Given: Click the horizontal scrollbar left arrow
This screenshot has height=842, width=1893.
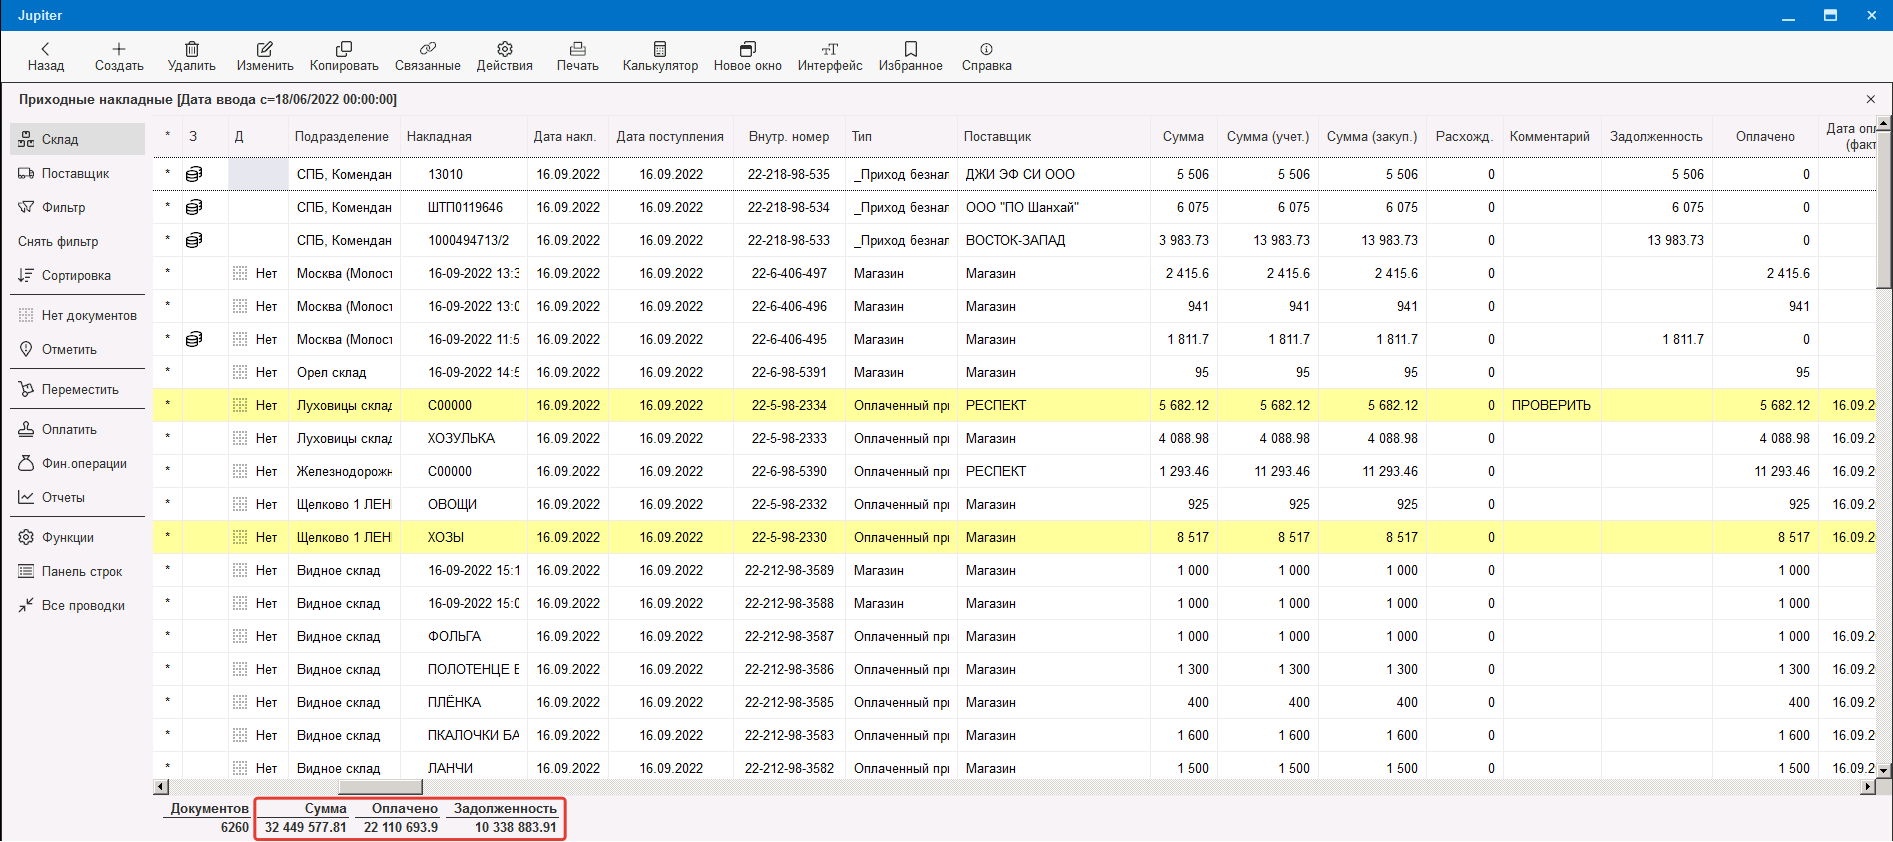Looking at the screenshot, I should 160,787.
